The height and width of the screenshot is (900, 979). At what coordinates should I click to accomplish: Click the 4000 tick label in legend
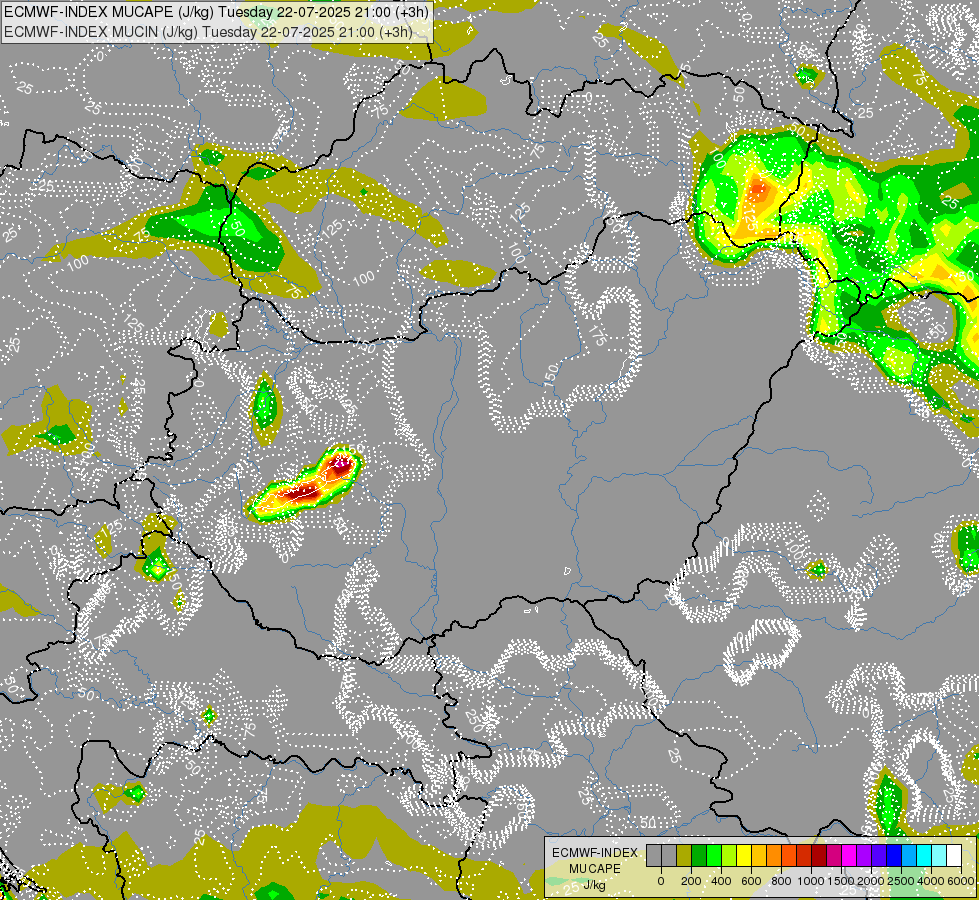click(931, 881)
